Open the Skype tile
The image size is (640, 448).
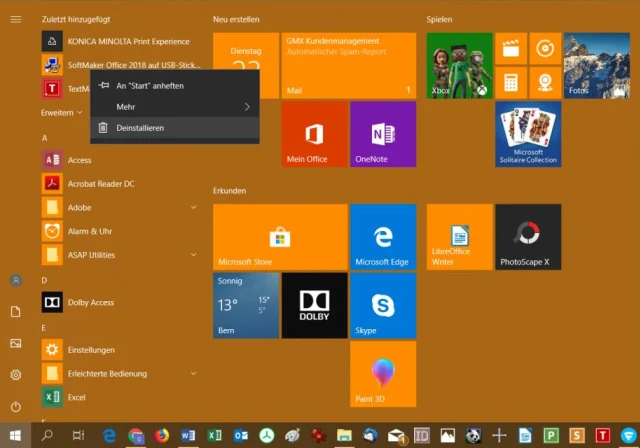point(382,305)
